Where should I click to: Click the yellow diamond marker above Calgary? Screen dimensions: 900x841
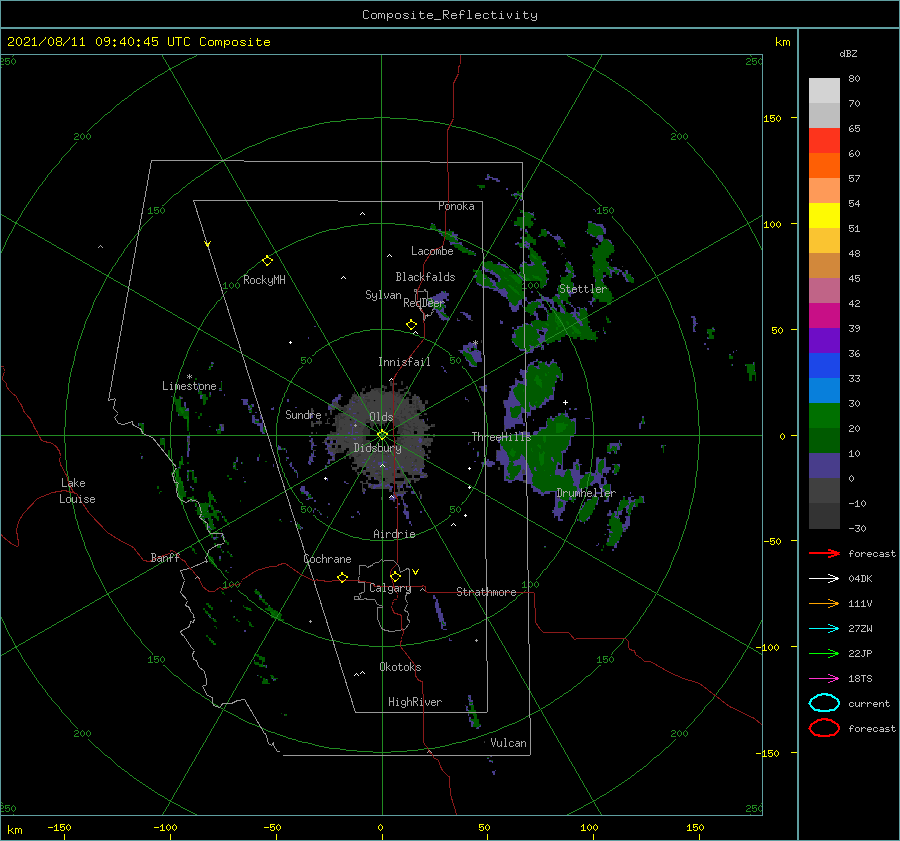point(395,576)
